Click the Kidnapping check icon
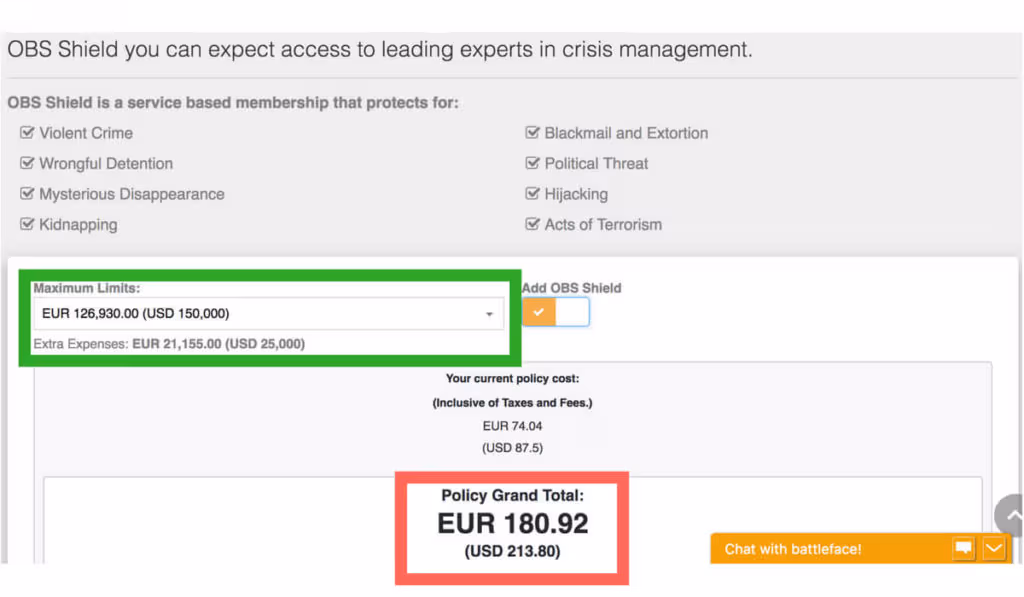Viewport: 1024px width, 597px height. 27,224
